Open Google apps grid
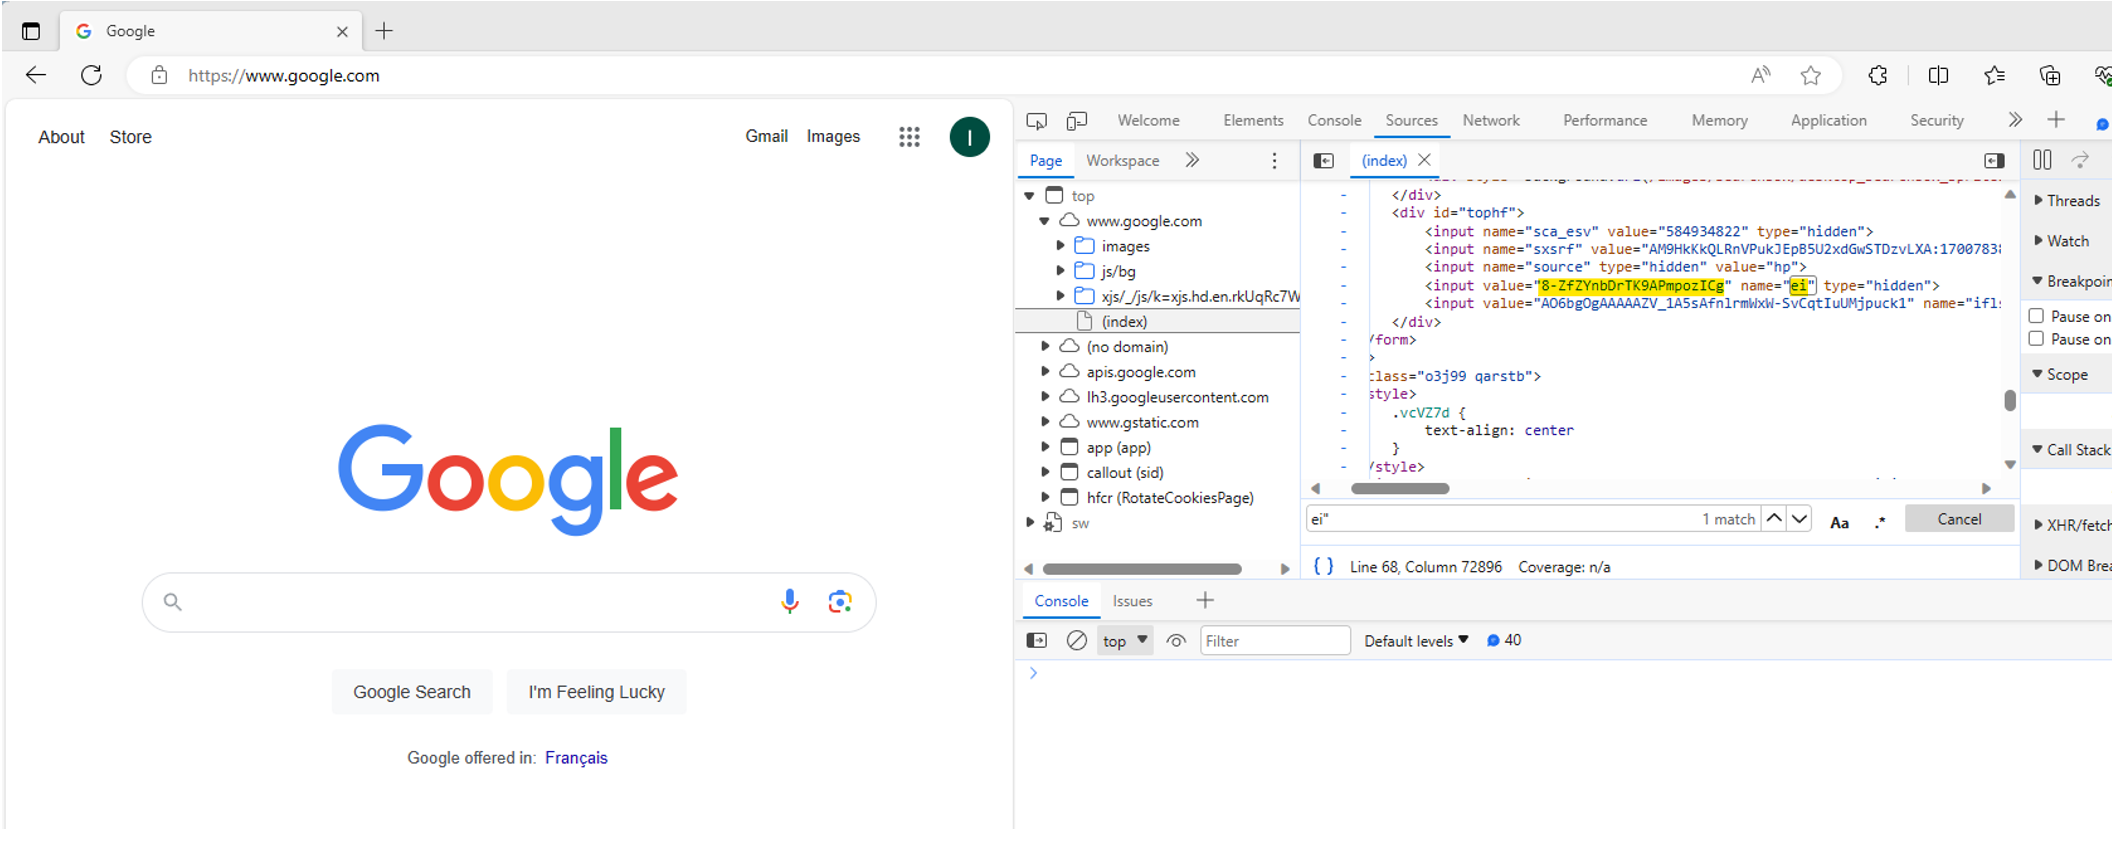Viewport: 2112px width, 847px height. (x=909, y=137)
